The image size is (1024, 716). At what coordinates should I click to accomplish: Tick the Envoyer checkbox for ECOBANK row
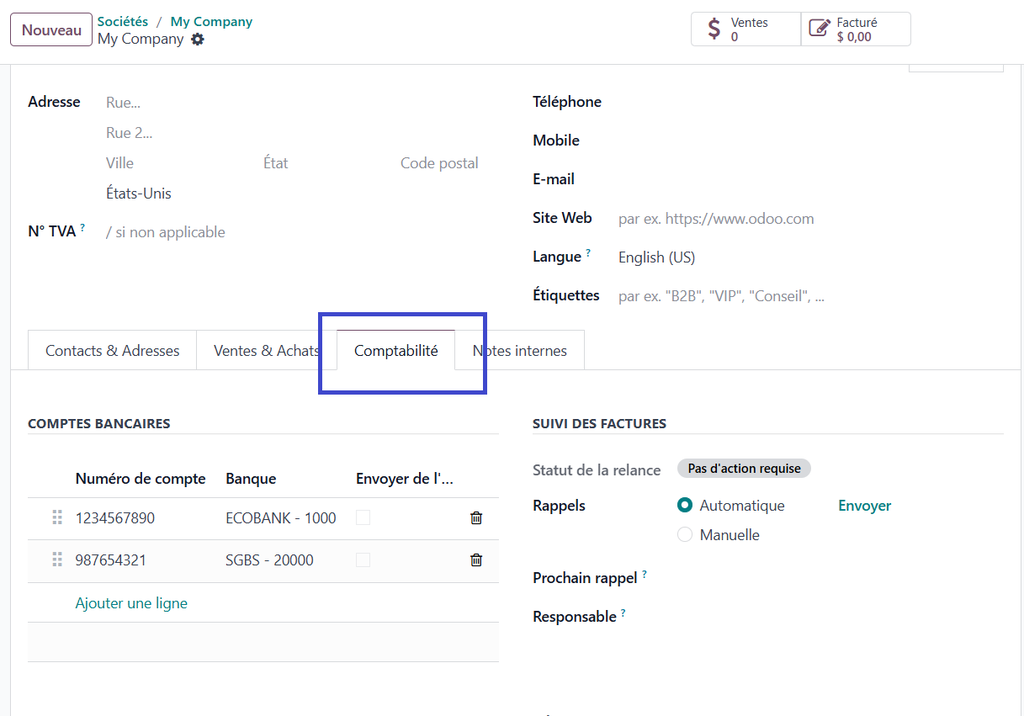pyautogui.click(x=363, y=518)
